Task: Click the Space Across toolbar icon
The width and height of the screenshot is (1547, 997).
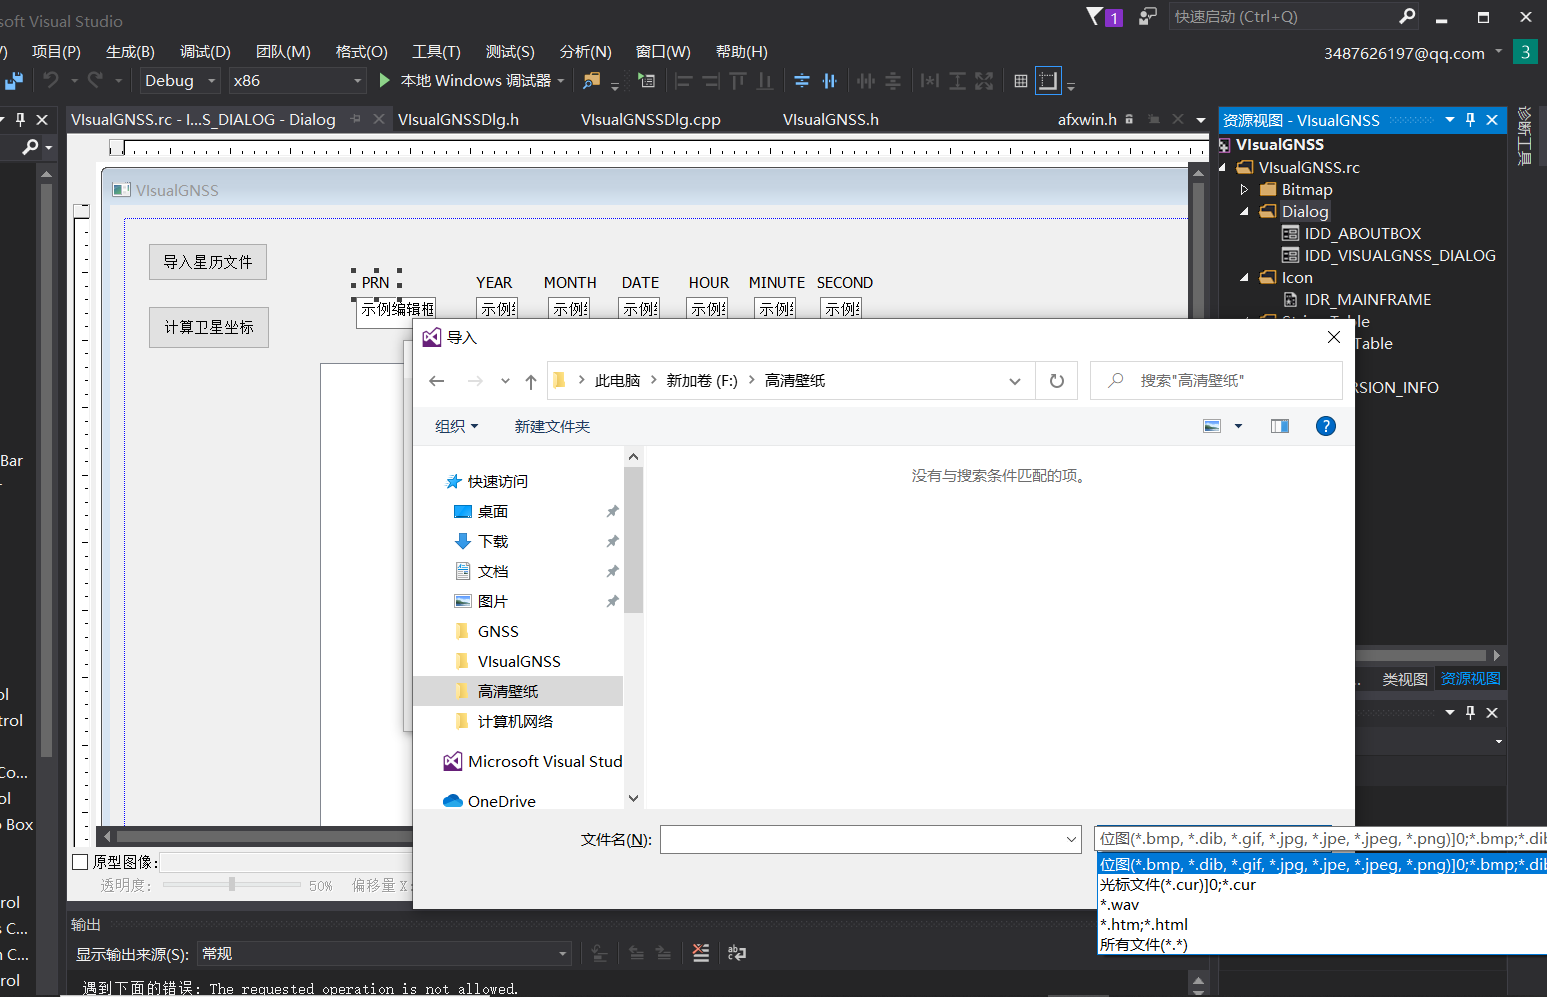Action: click(x=866, y=81)
